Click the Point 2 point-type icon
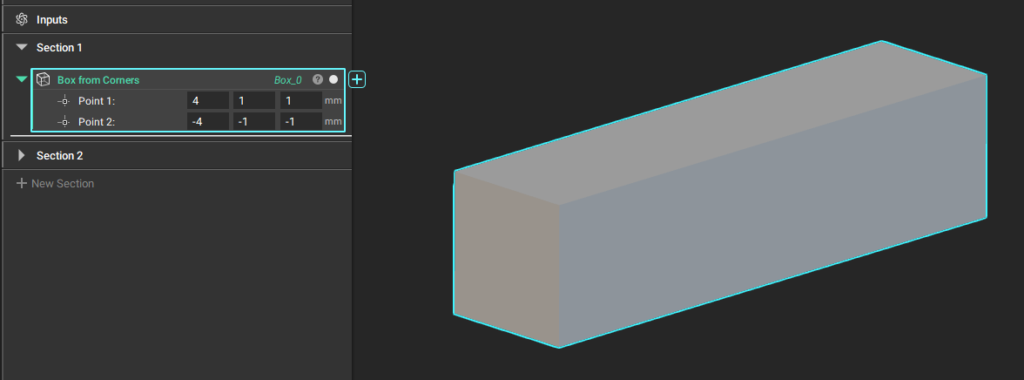 [63, 121]
